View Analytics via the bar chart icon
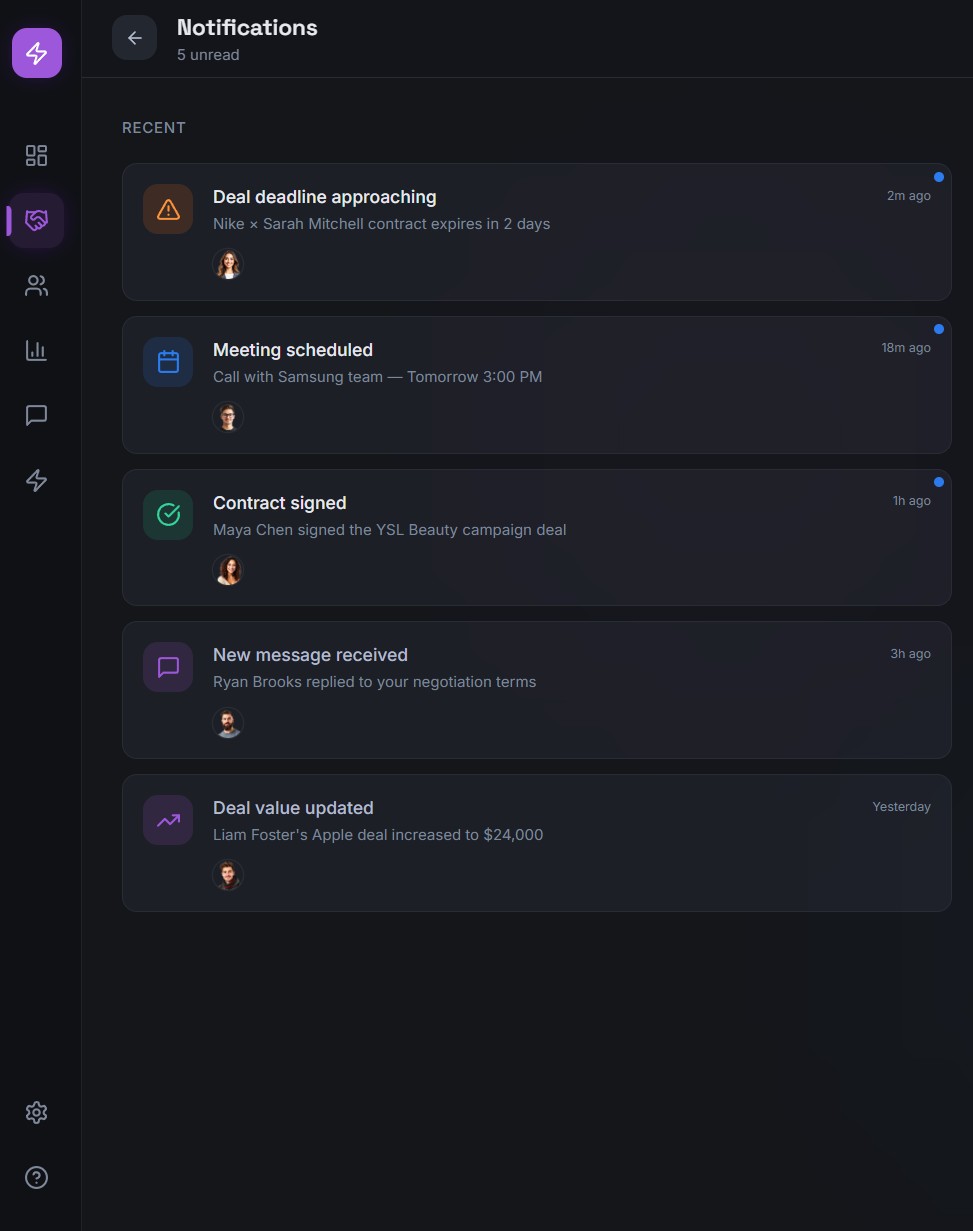Viewport: 973px width, 1231px height. 36,350
